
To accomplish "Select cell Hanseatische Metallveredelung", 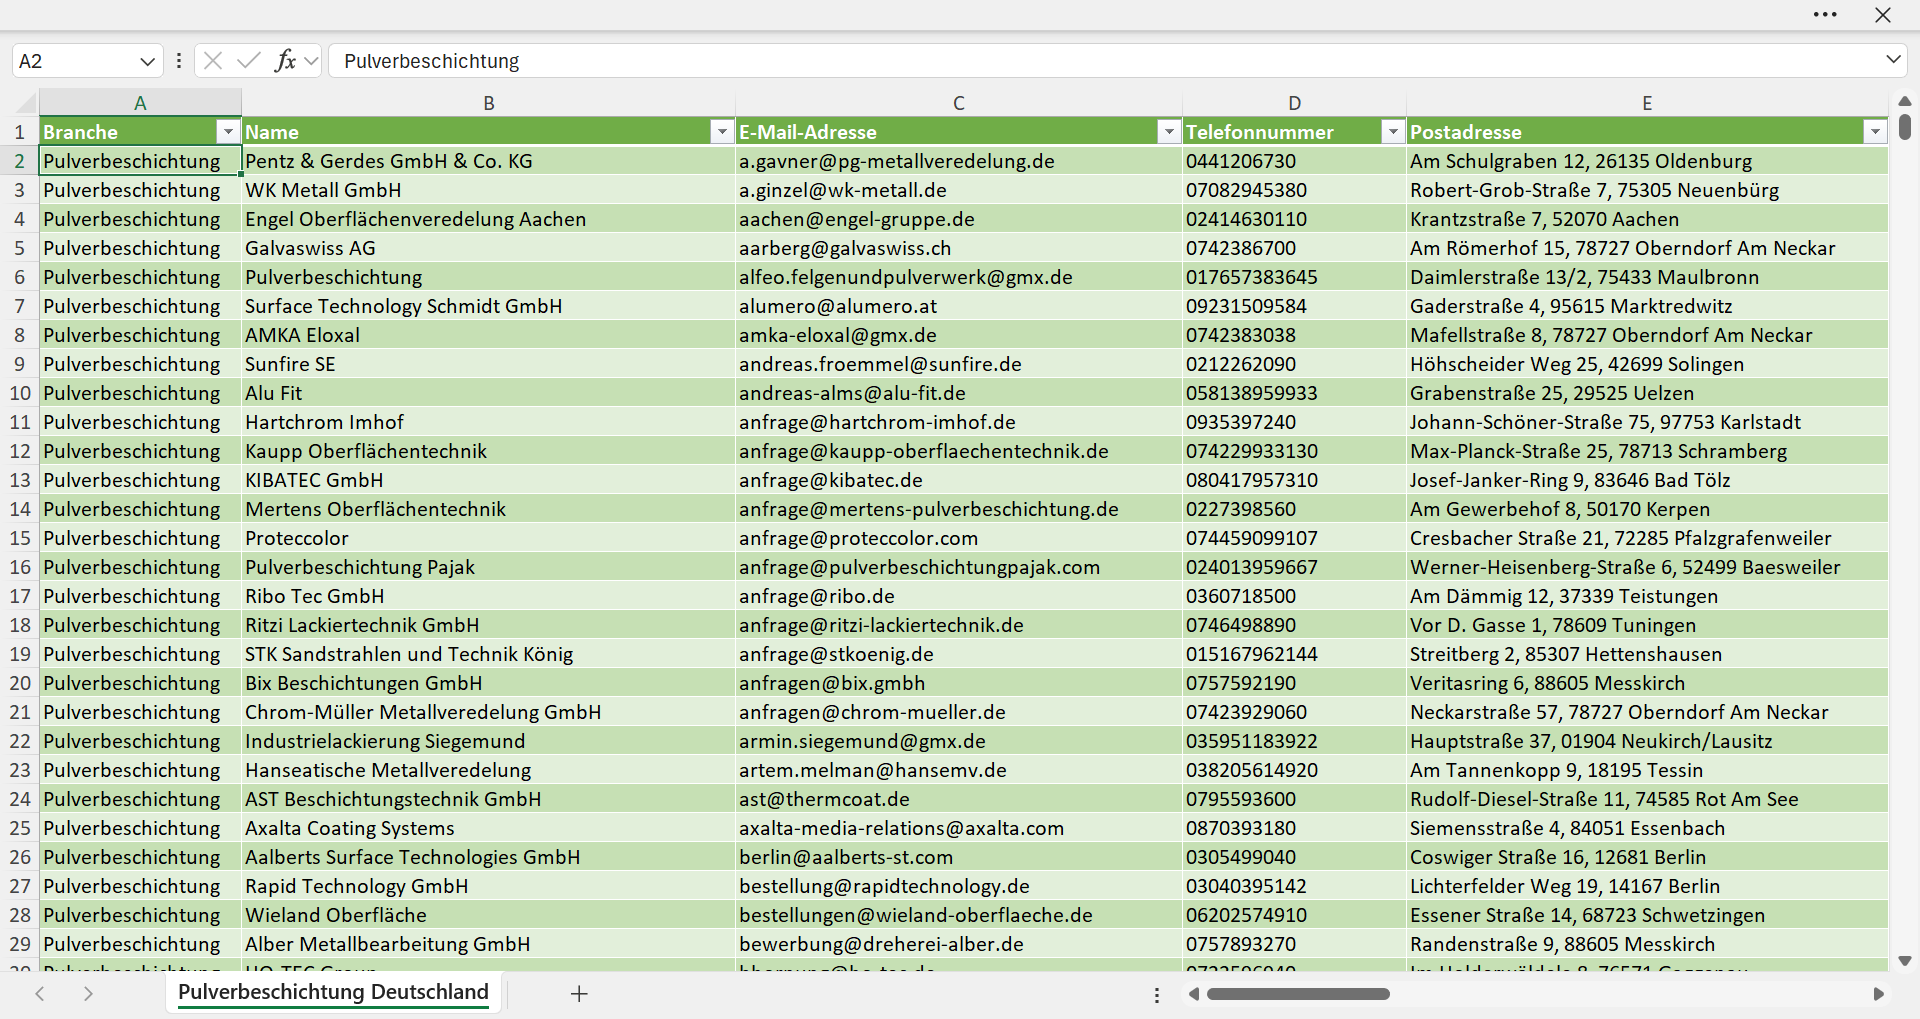I will click(488, 770).
